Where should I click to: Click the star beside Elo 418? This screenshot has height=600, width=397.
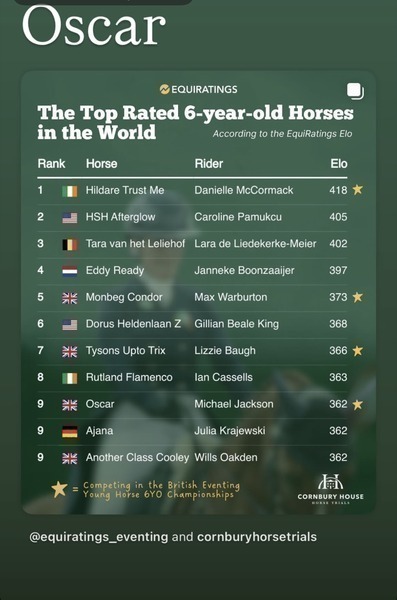pos(358,189)
